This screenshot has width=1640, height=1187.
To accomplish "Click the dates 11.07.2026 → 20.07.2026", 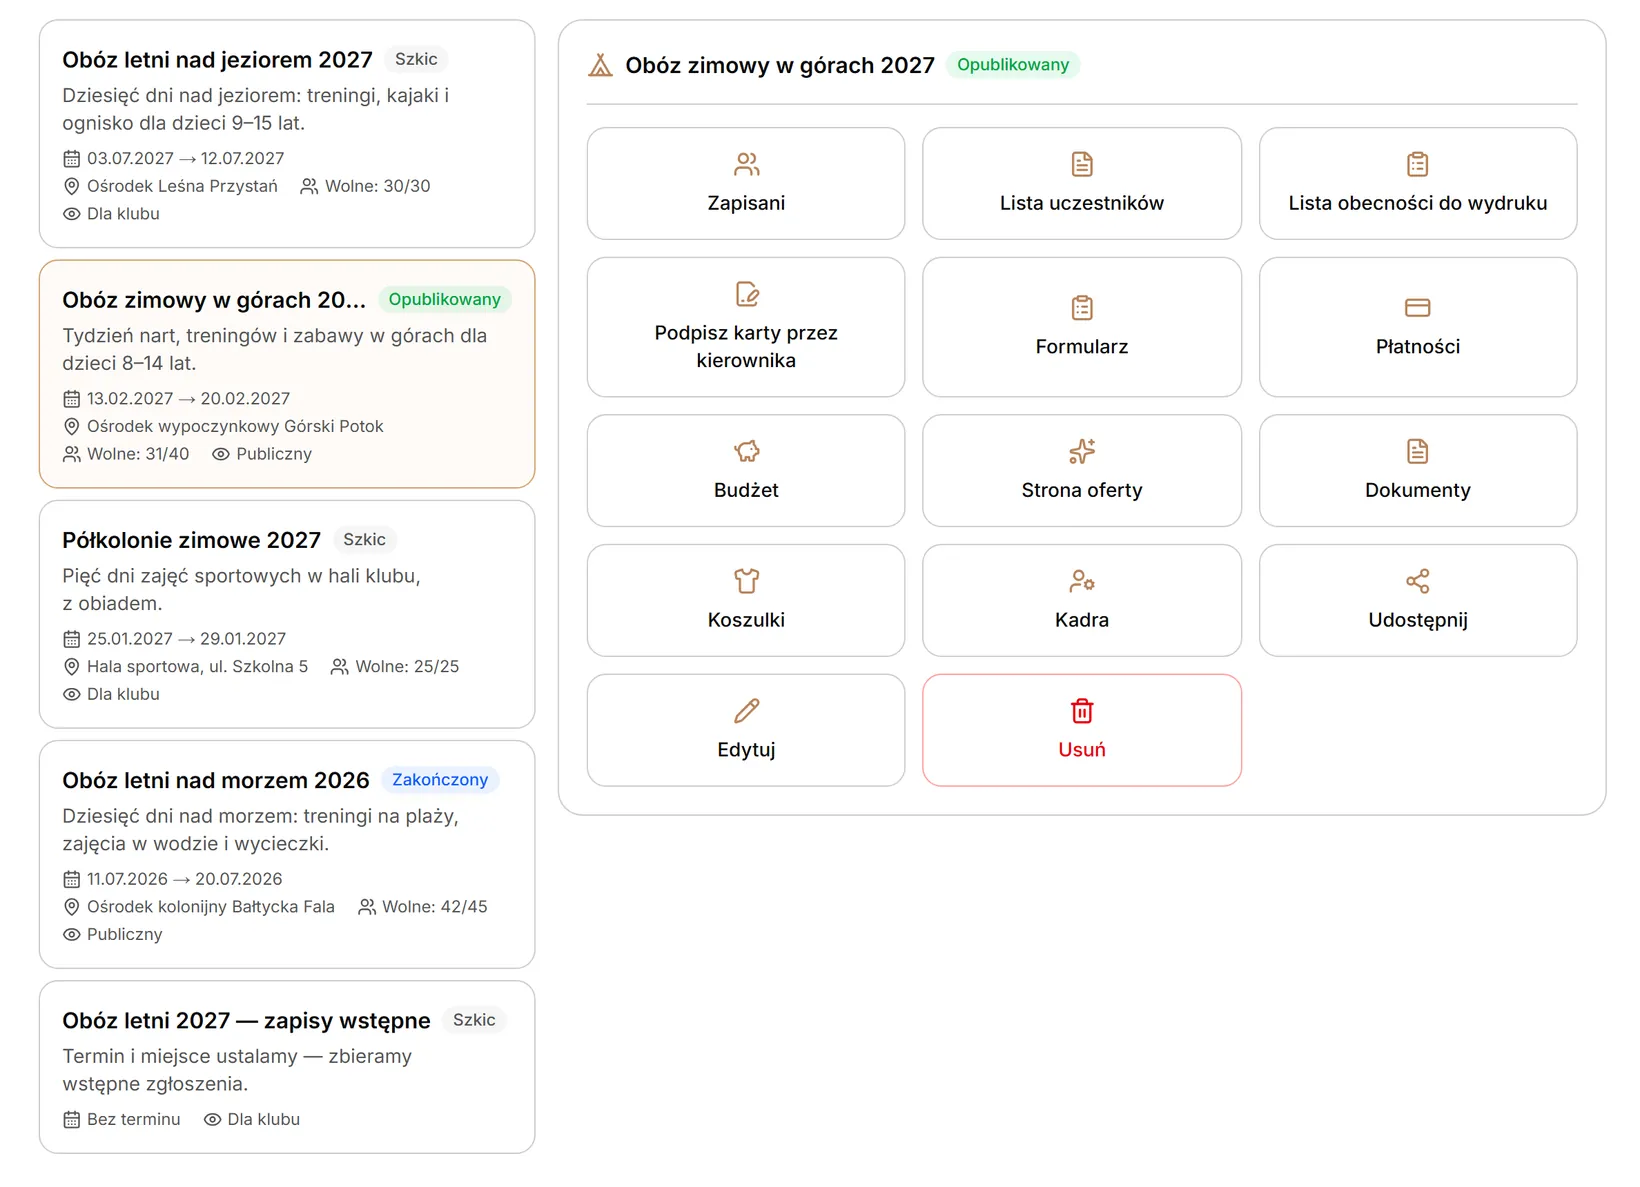I will pyautogui.click(x=184, y=879).
